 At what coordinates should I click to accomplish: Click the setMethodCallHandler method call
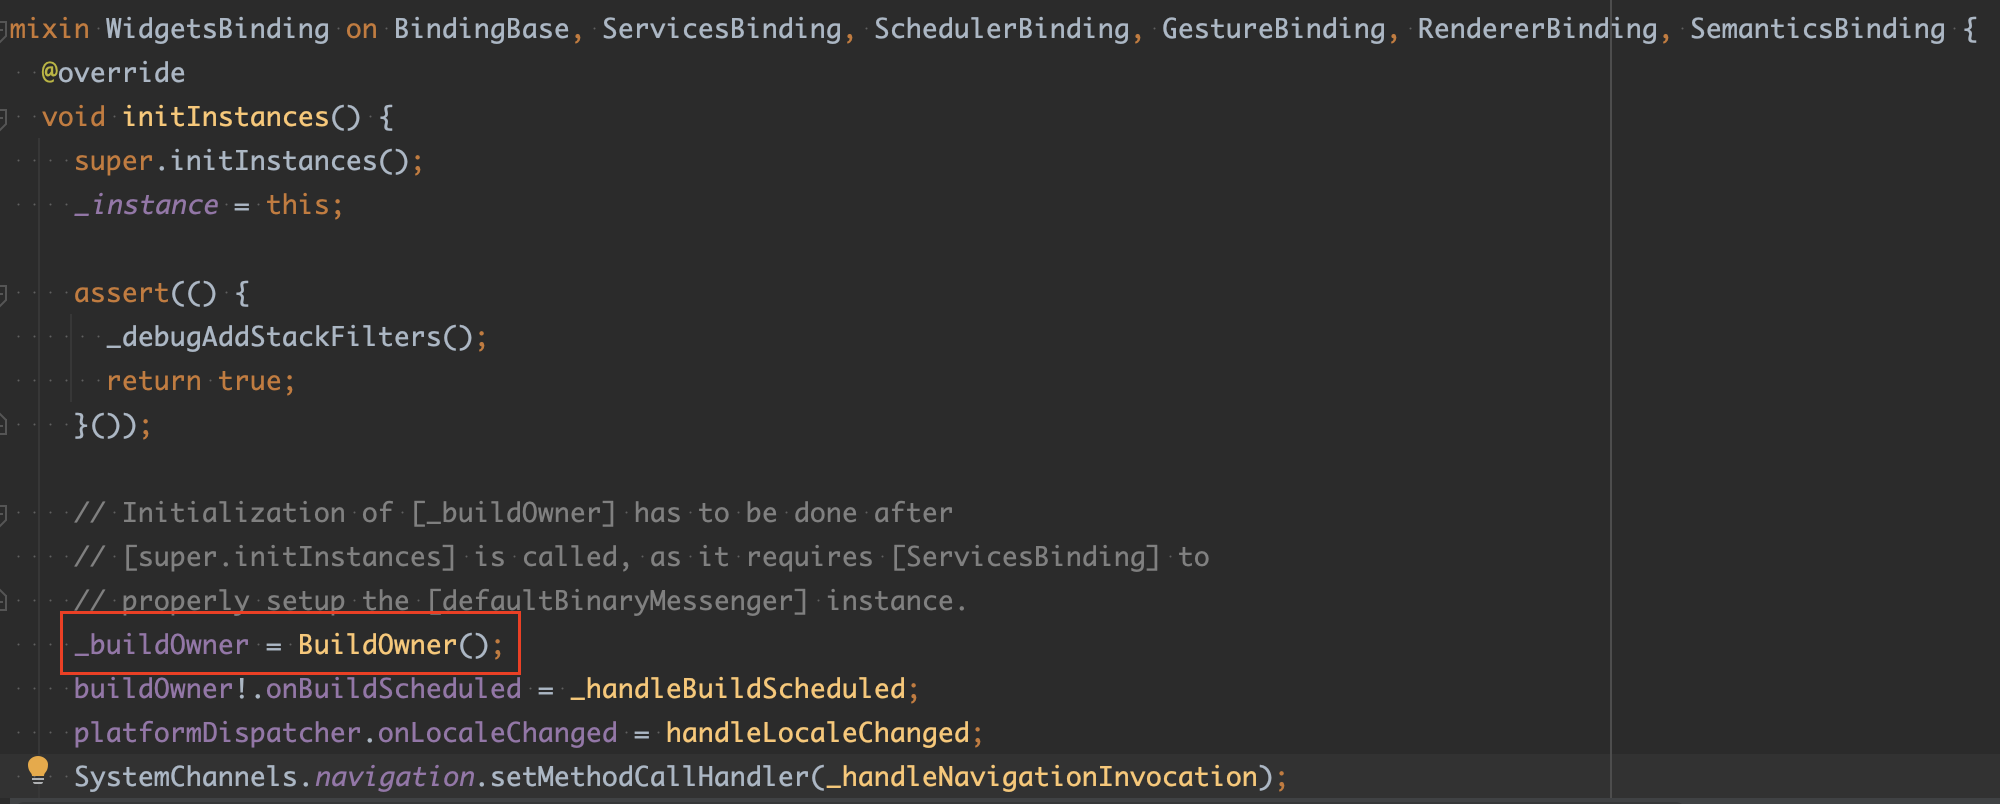[649, 777]
